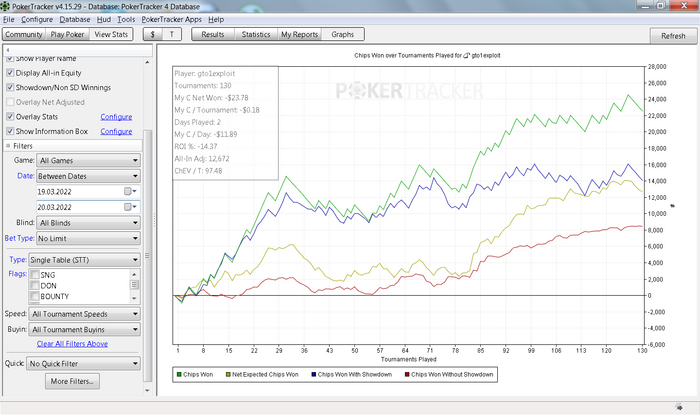
Task: Toggle Show Player Name checkbox
Action: click(10, 59)
